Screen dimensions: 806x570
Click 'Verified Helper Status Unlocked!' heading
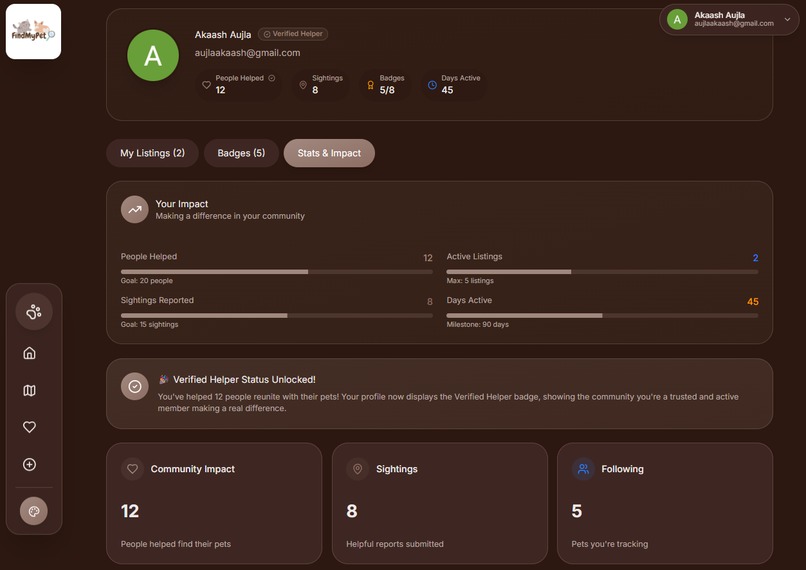coord(244,379)
